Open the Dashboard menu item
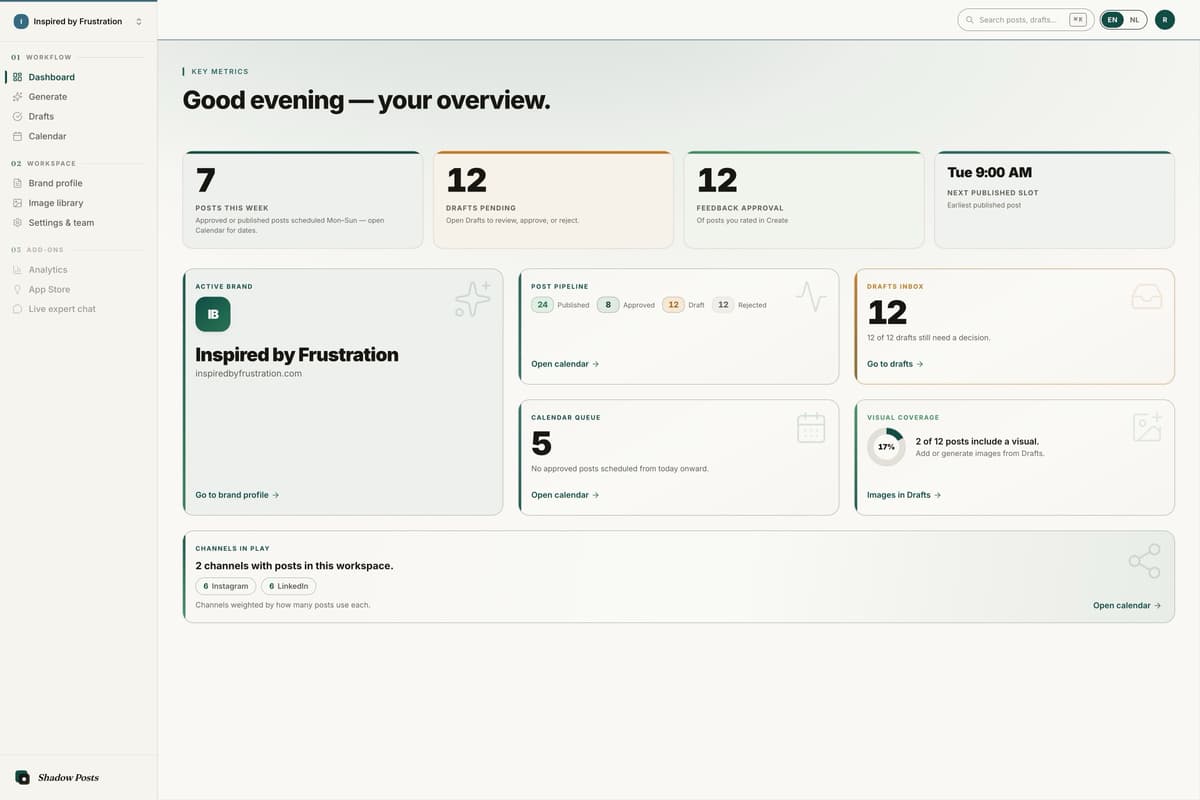 click(x=78, y=77)
